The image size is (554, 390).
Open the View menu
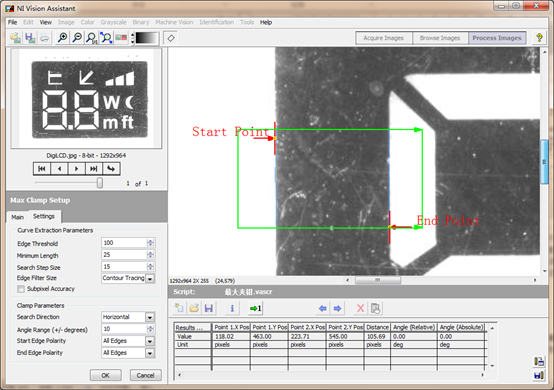click(x=46, y=22)
